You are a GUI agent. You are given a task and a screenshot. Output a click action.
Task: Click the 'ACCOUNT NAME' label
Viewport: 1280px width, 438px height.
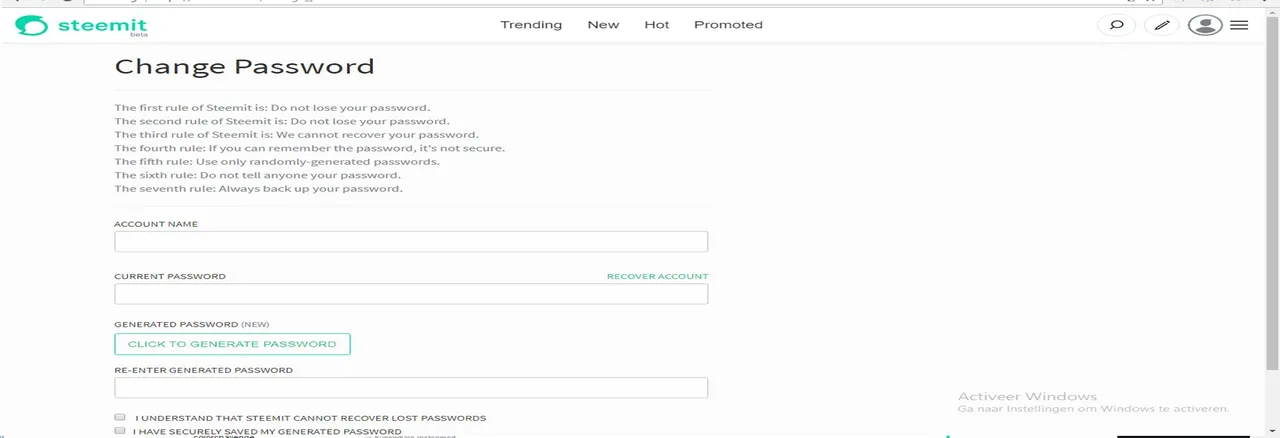click(x=156, y=224)
